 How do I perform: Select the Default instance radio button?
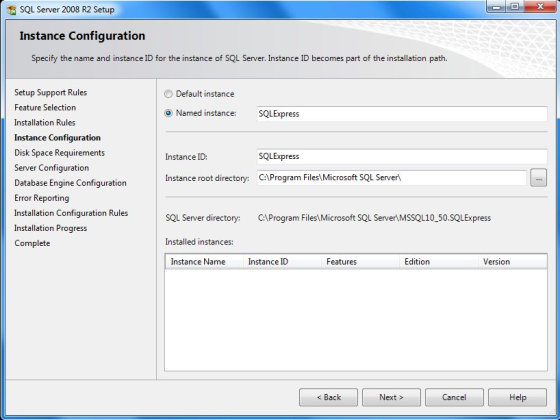(168, 94)
